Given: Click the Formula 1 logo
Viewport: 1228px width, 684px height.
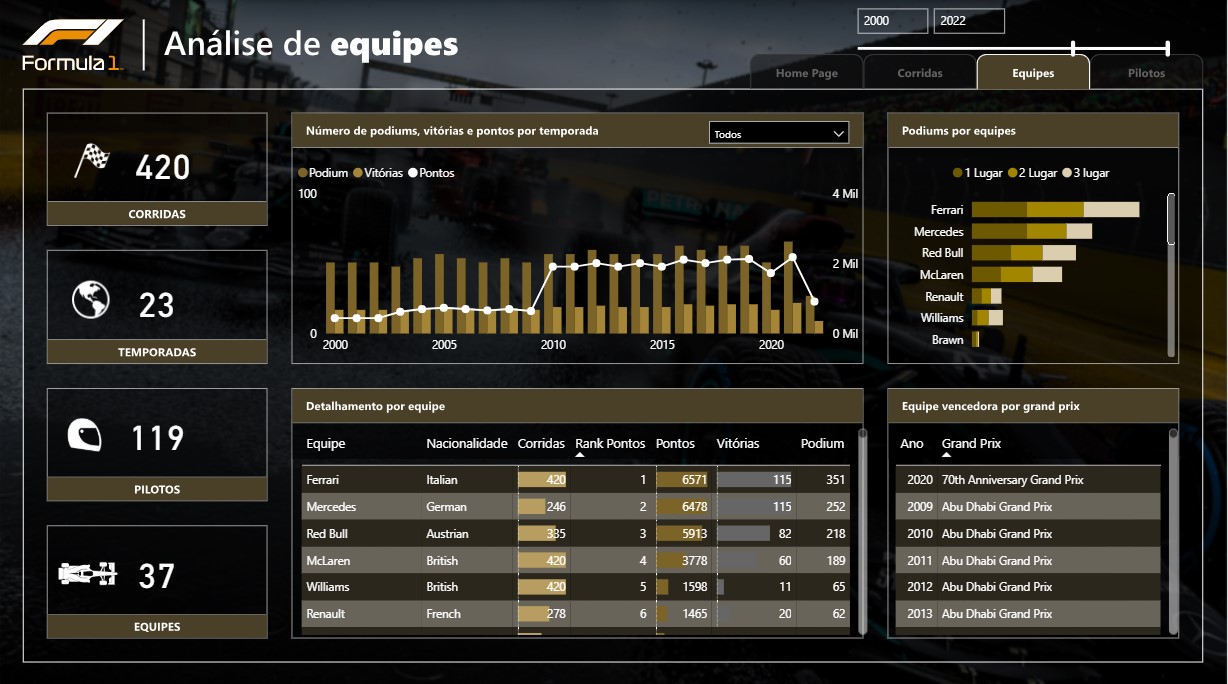Looking at the screenshot, I should [72, 45].
